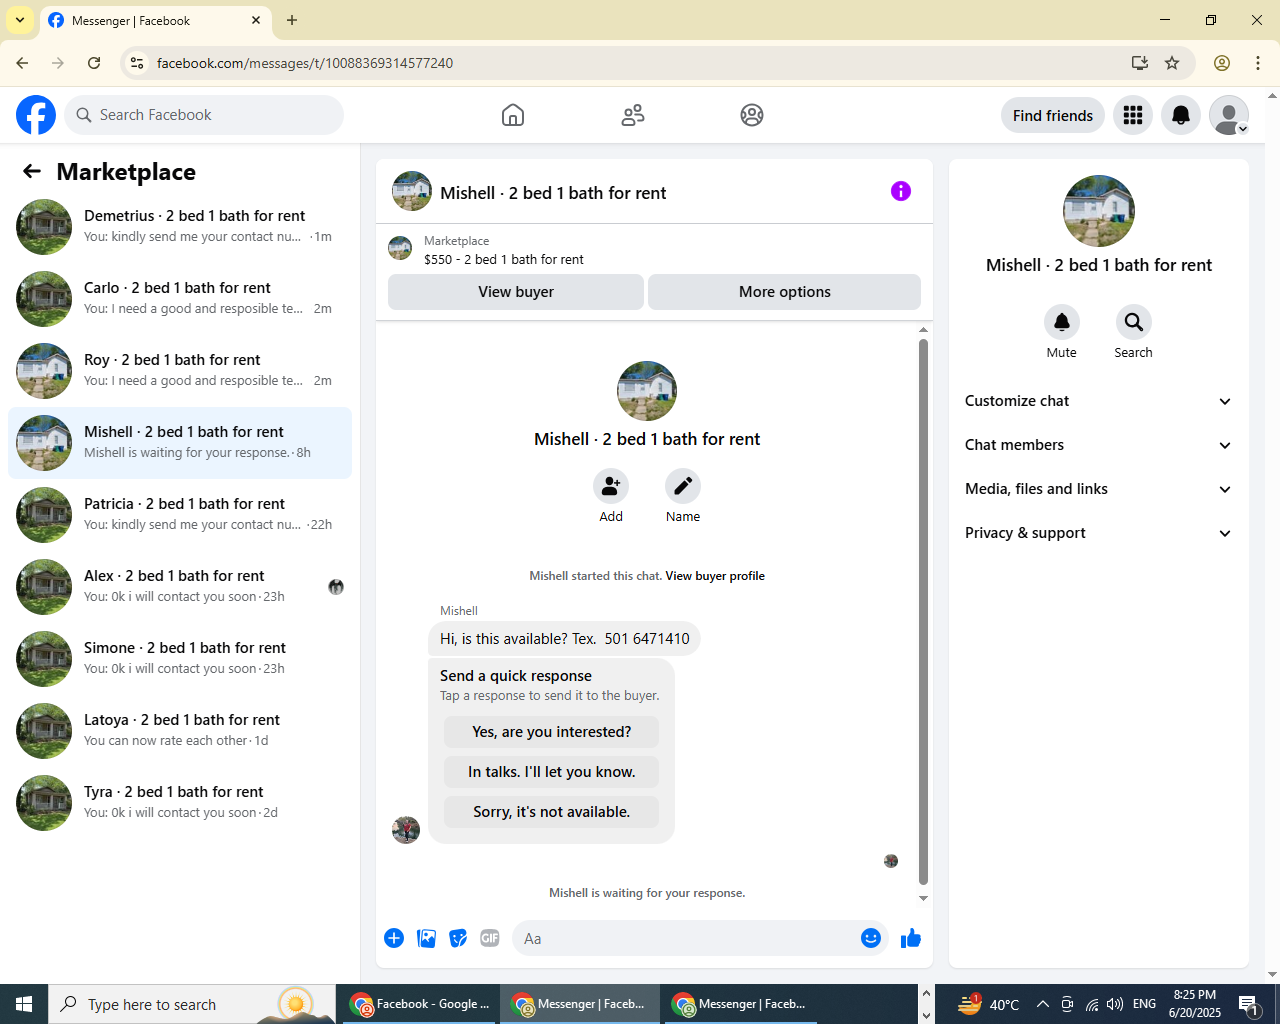Open Chrome three-dot menu
1280x1024 pixels.
[1258, 63]
